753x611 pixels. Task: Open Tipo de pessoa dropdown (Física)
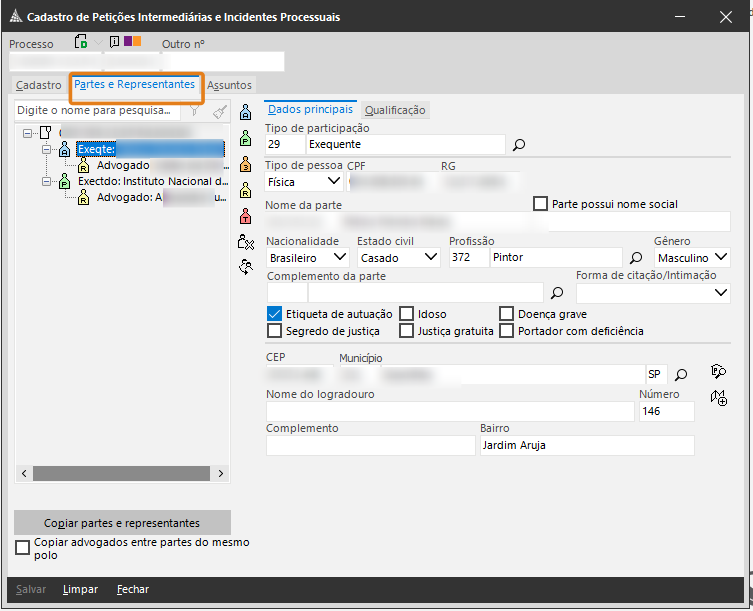[304, 182]
